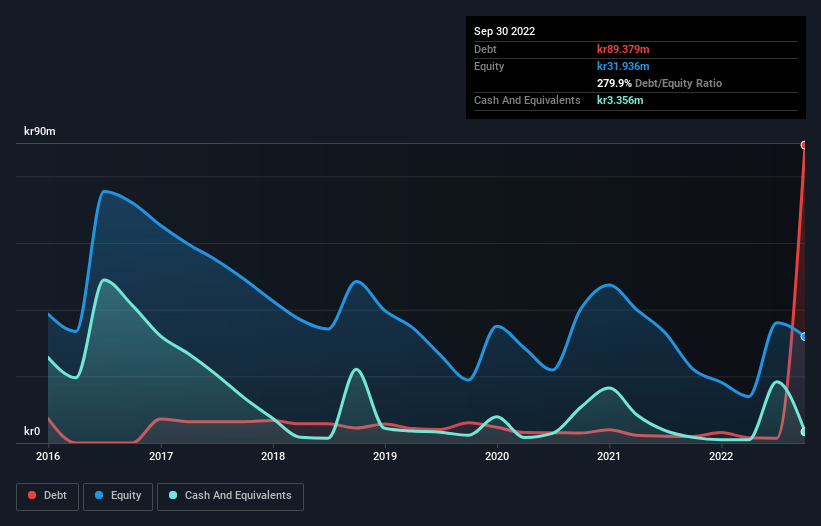Click the kr0 y-axis label
821x526 pixels.
point(32,431)
